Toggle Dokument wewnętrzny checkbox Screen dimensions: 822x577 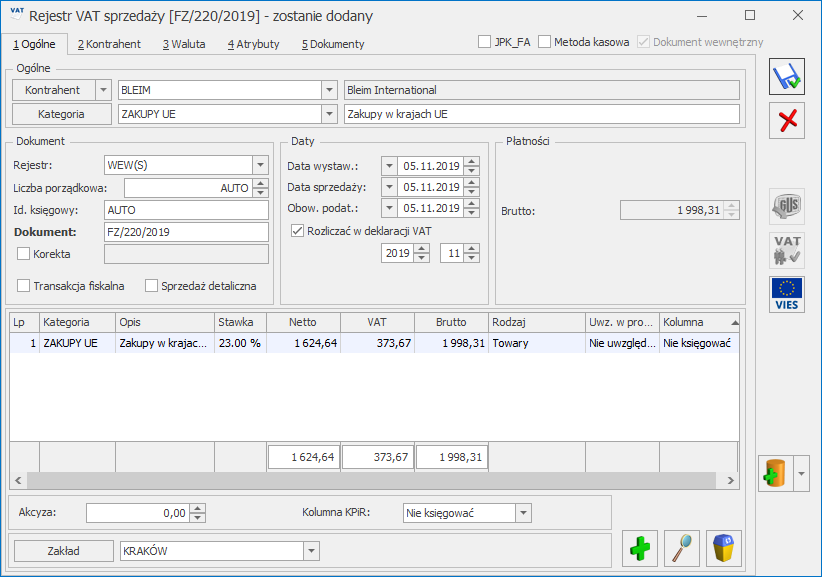pos(643,42)
